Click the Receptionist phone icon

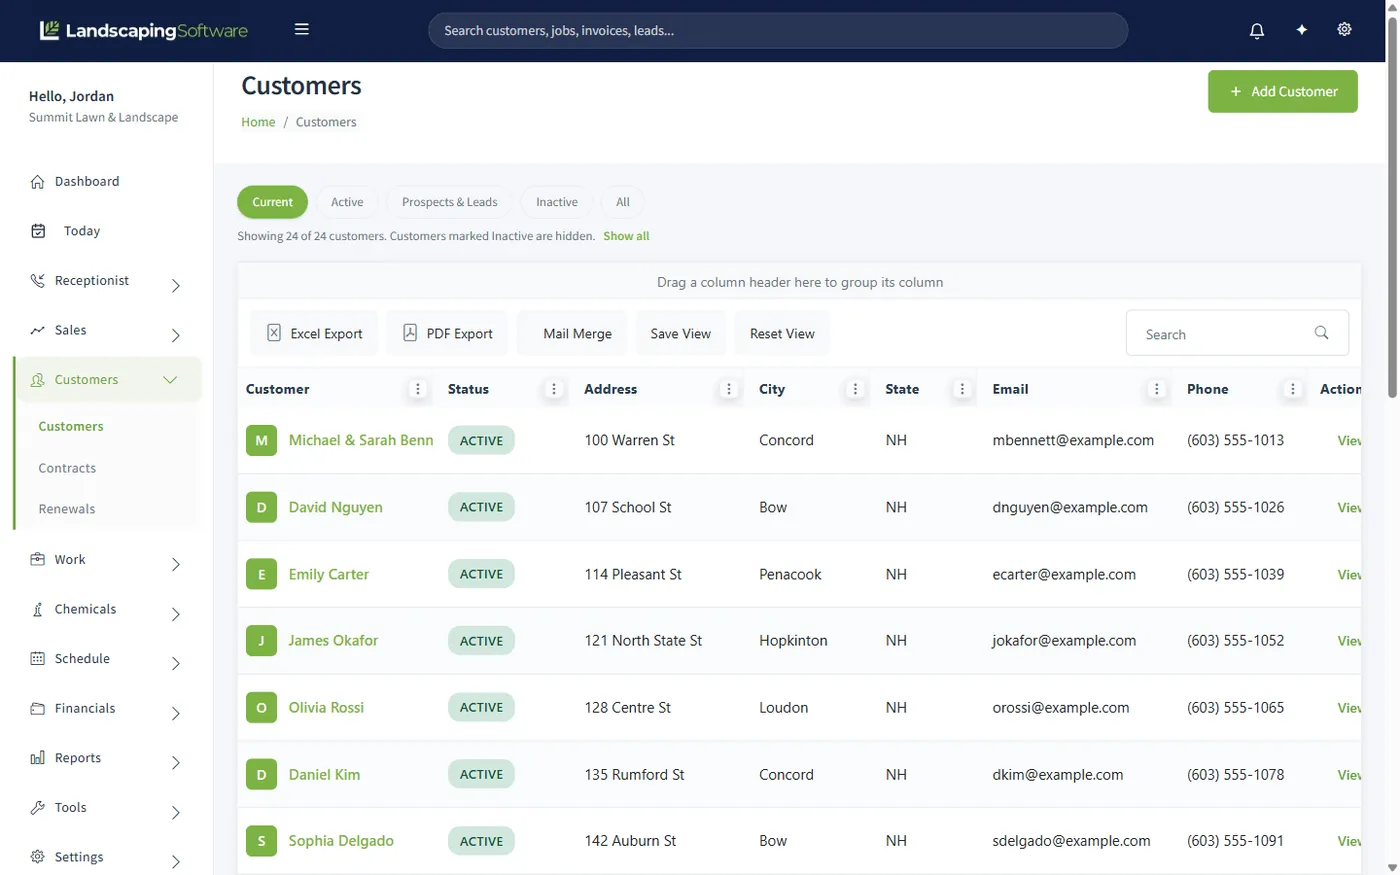38,281
